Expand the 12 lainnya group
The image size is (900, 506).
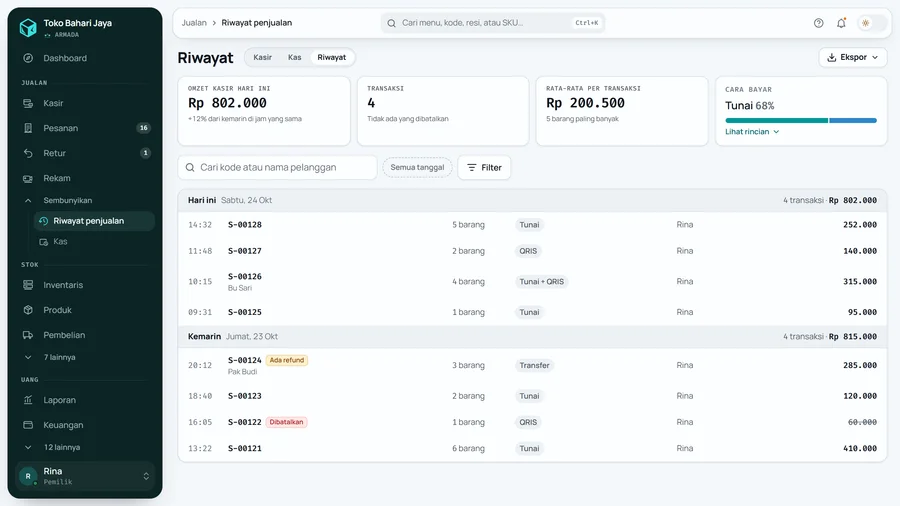(85, 447)
